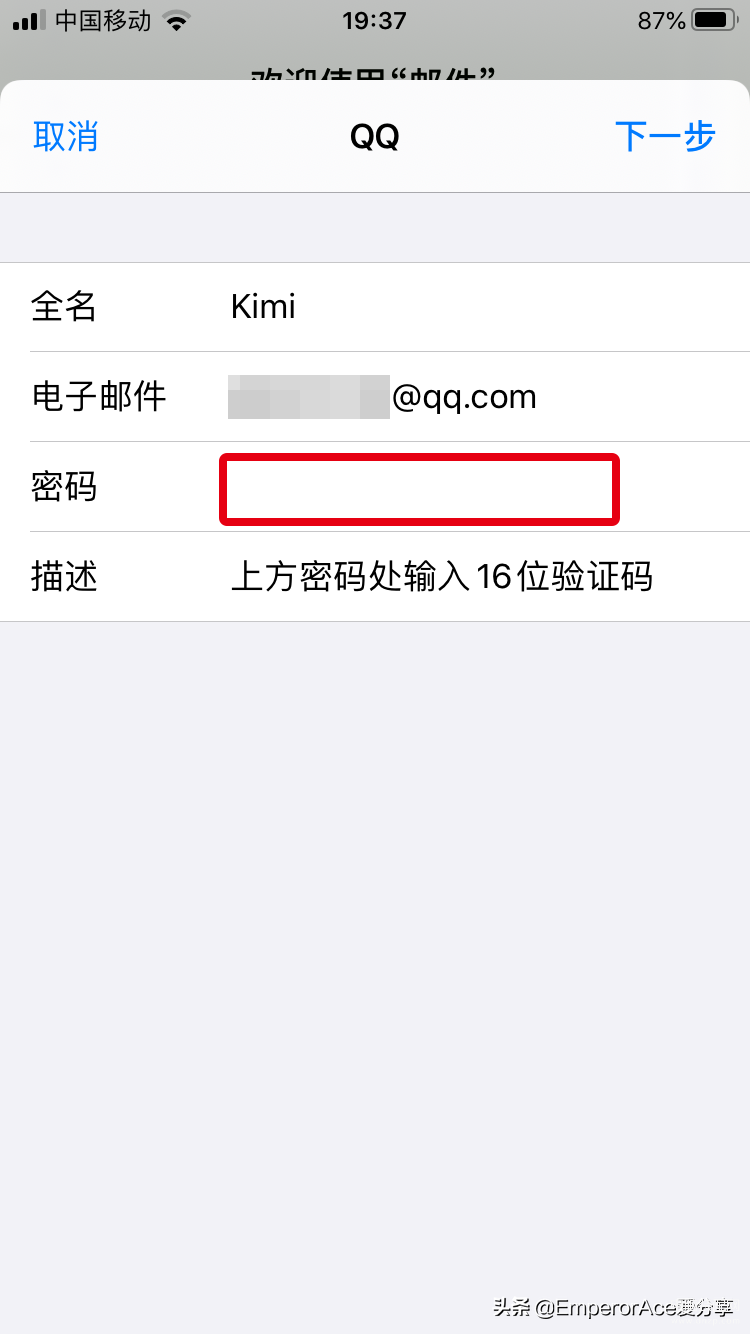Tap the 密码 label
The height and width of the screenshot is (1334, 750).
tap(64, 487)
